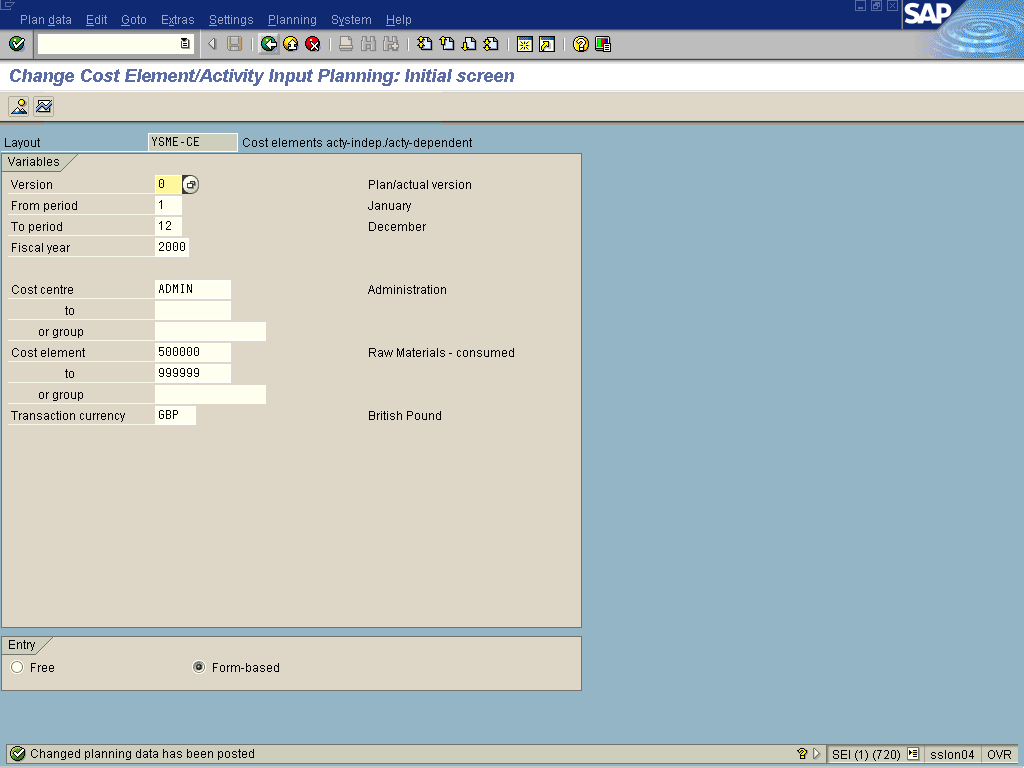Expand the command field history dropdown
The height and width of the screenshot is (768, 1024).
click(184, 44)
